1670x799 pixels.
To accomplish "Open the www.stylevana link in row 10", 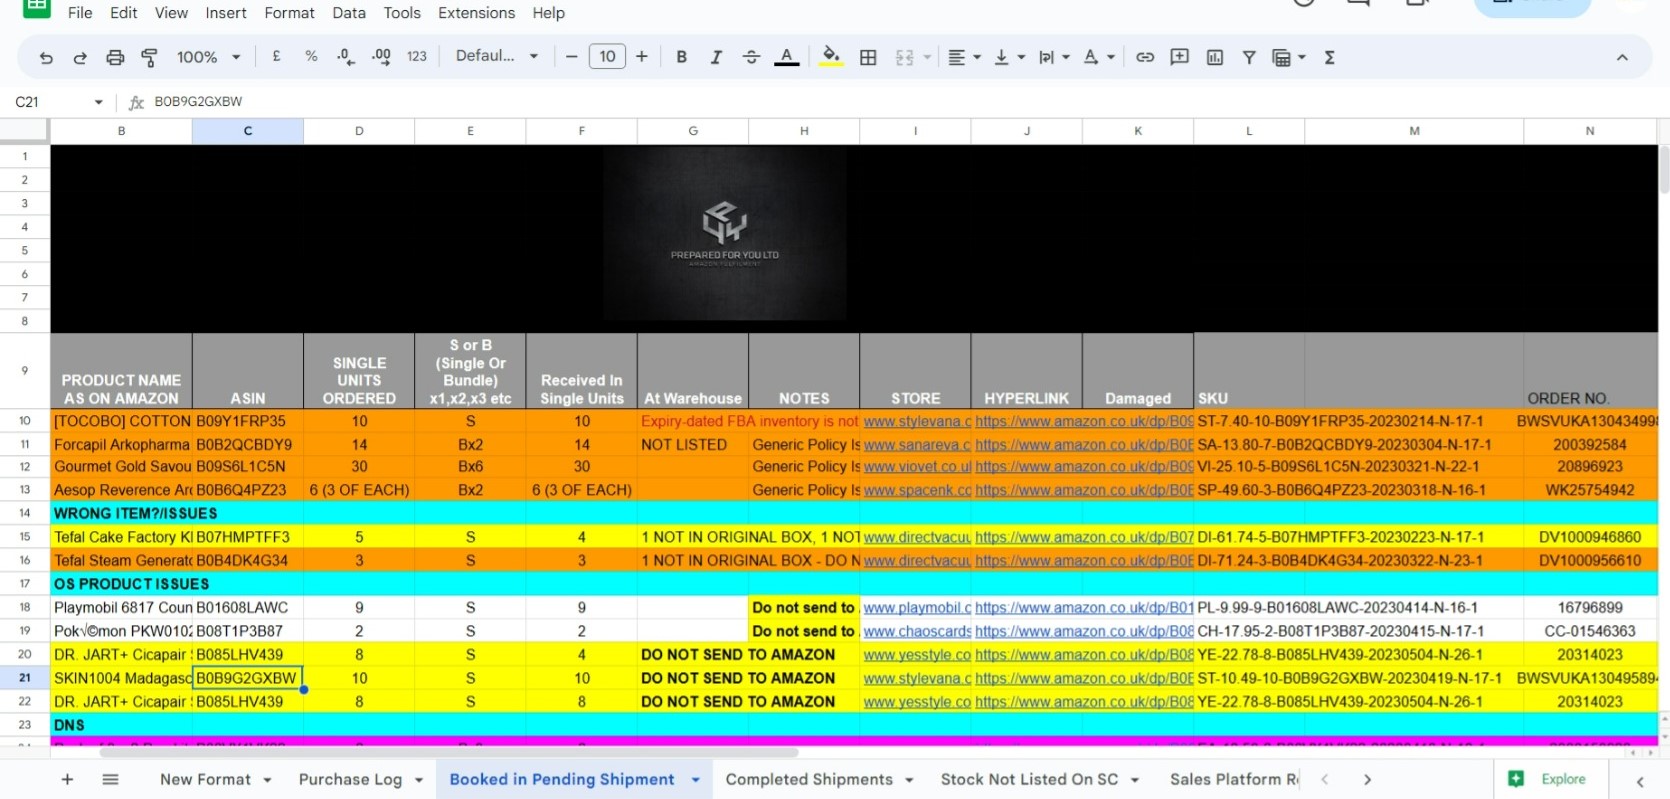I will click(x=917, y=422).
